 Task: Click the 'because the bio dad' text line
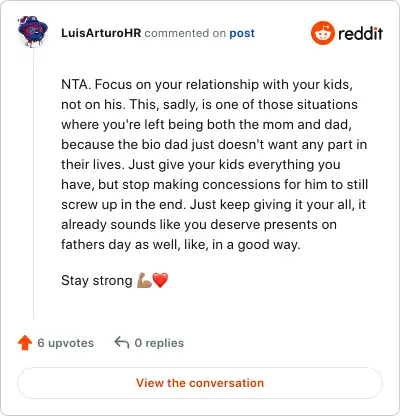point(214,145)
